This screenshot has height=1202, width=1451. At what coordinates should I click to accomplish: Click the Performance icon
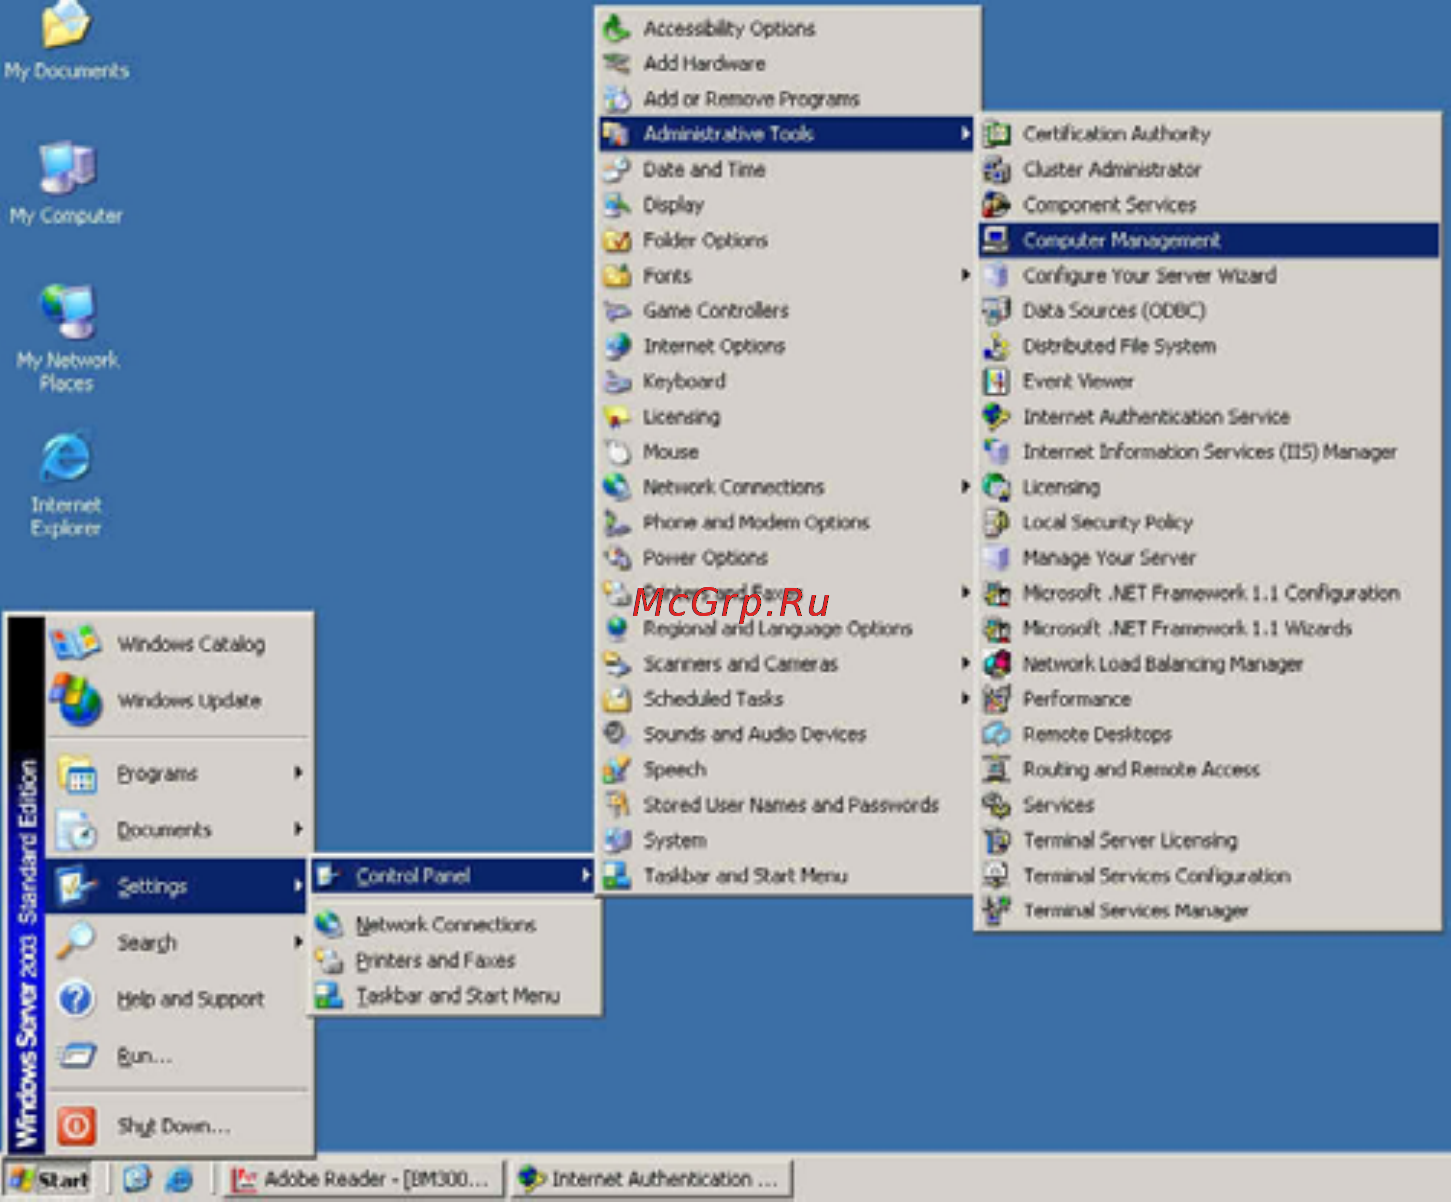tap(995, 698)
